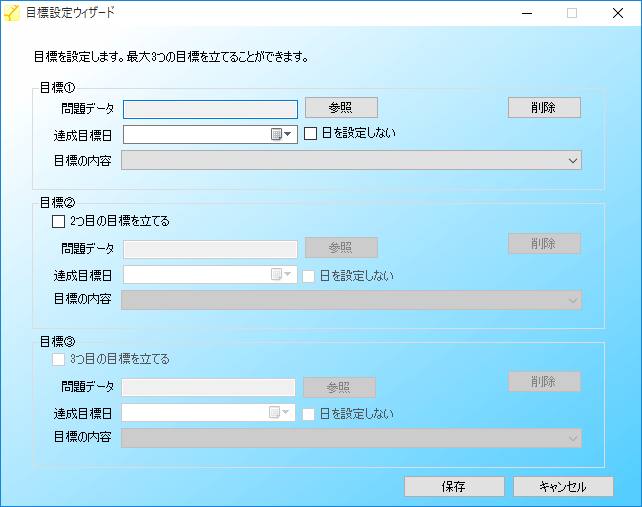The height and width of the screenshot is (507, 642).
Task: Open the 目標の内容 dropdown in 目標②
Action: click(x=573, y=300)
